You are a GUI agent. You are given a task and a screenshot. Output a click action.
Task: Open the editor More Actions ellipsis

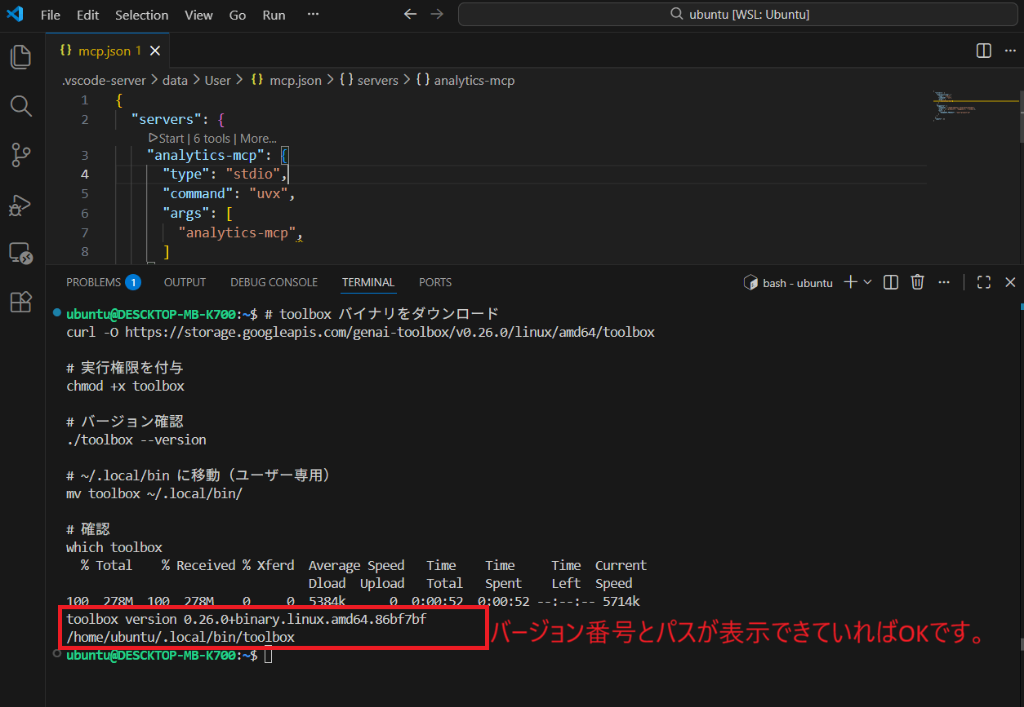click(x=1010, y=51)
